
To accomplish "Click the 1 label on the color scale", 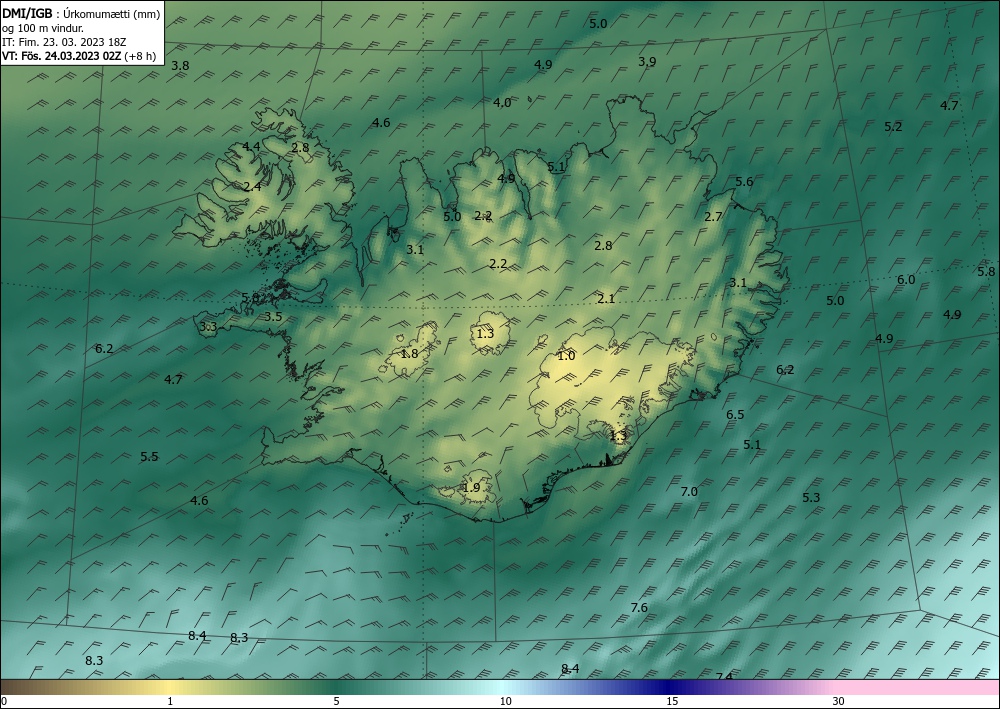I will (x=170, y=701).
